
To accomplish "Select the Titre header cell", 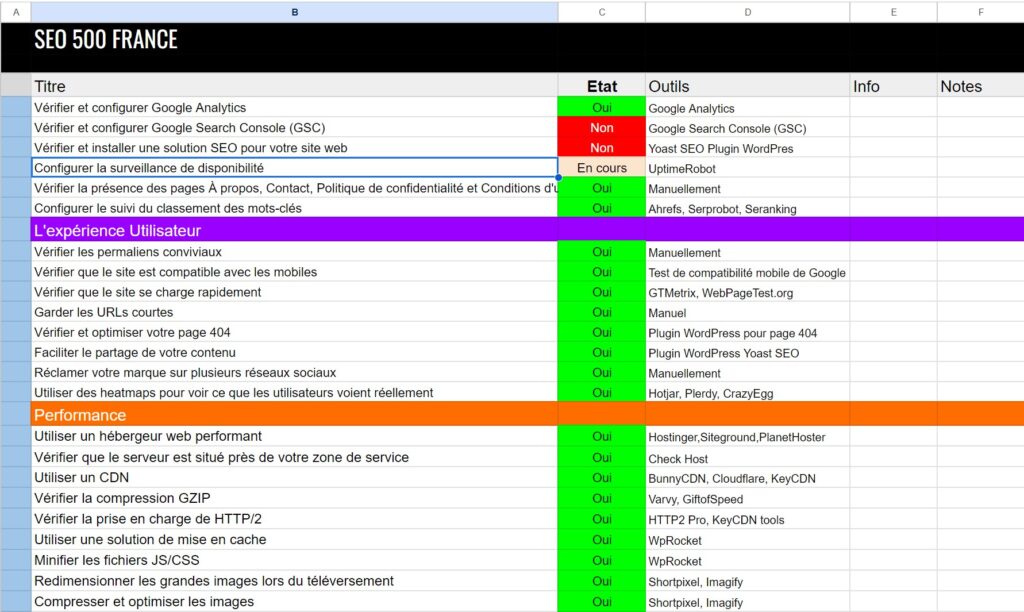I will tap(295, 86).
